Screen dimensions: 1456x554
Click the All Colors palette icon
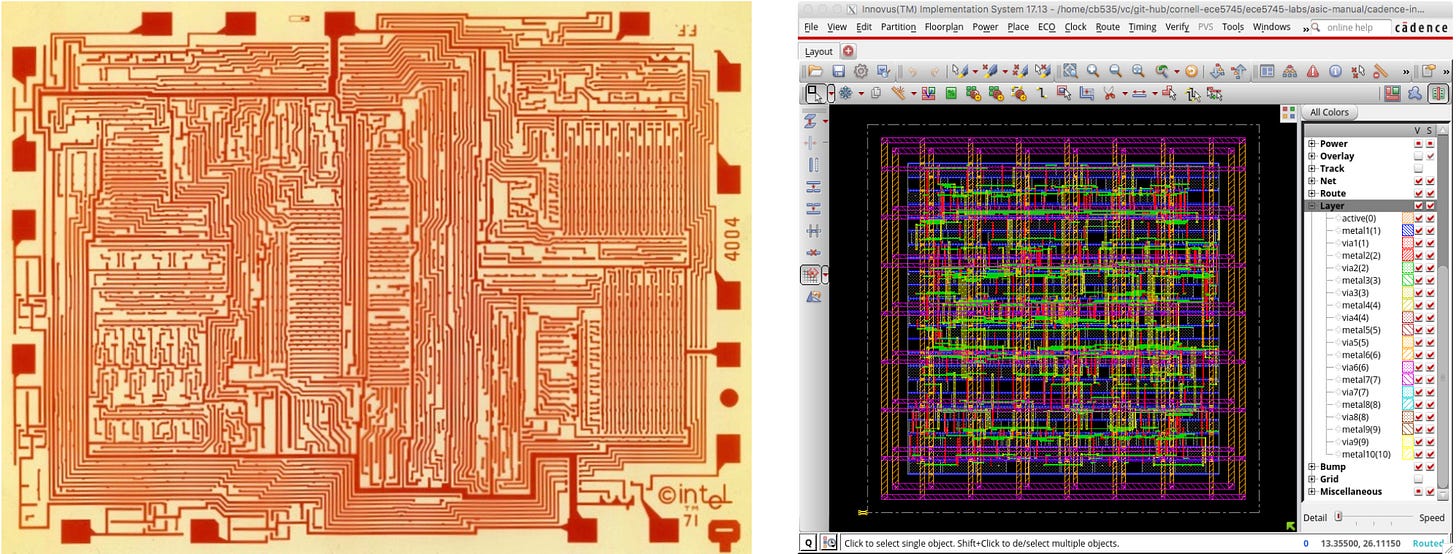(1288, 113)
